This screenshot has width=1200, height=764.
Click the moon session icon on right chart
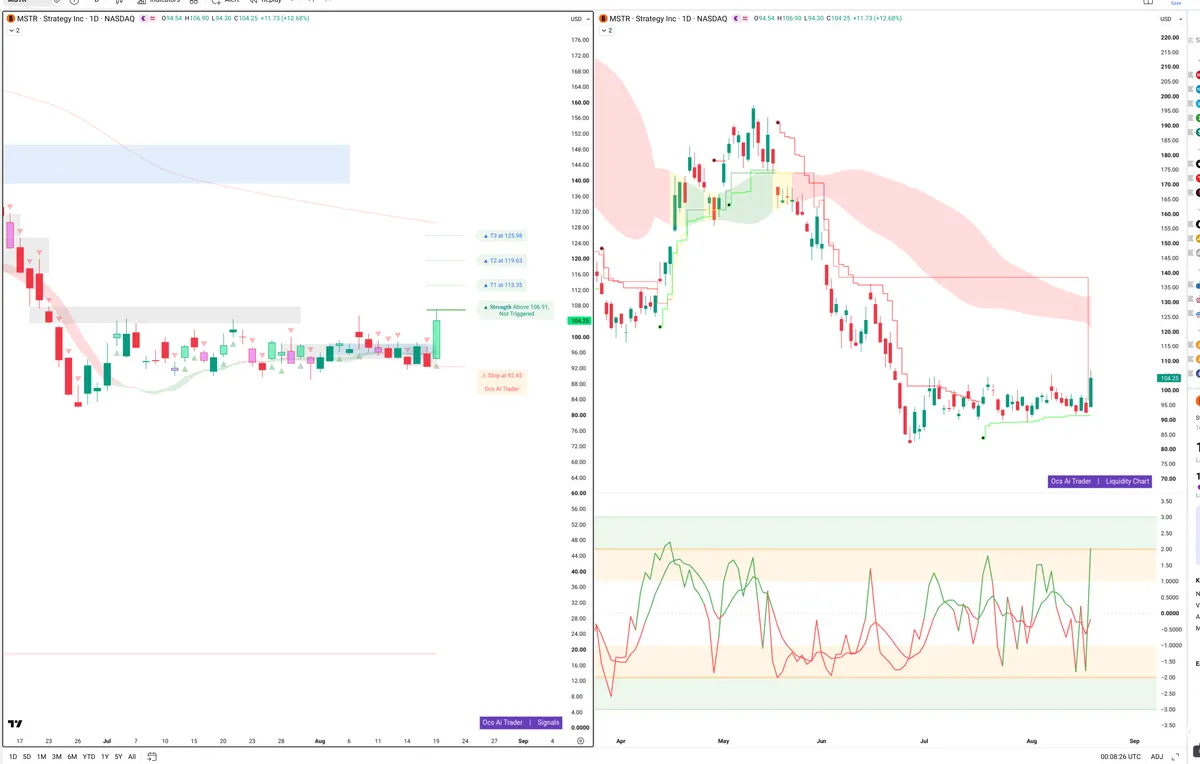735,19
